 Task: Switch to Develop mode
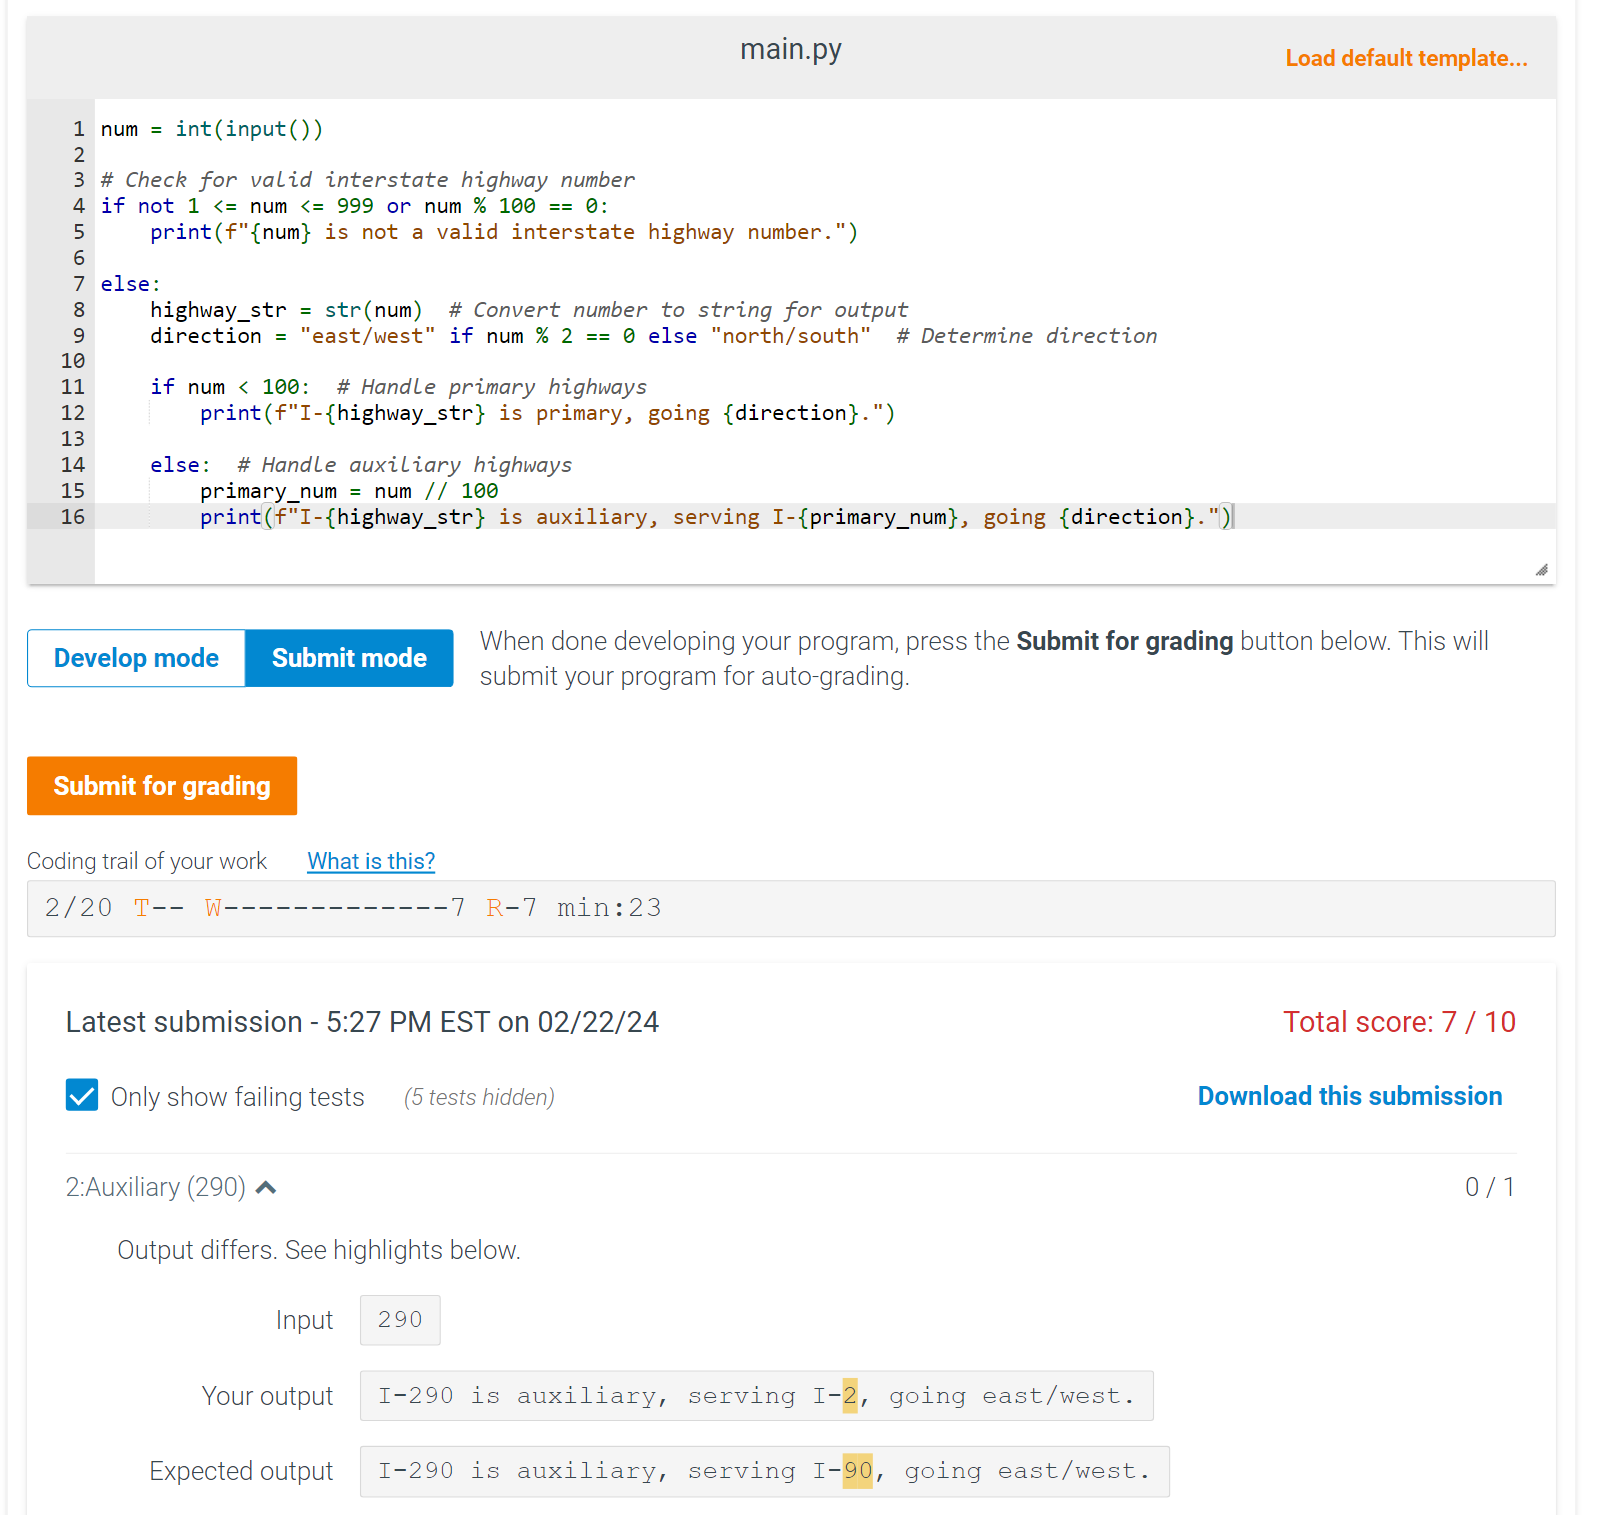[136, 658]
